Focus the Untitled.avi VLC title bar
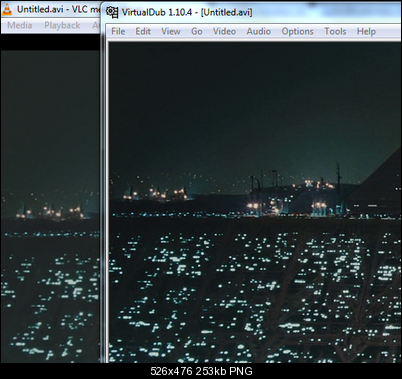Viewport: 402px width, 379px height. (51, 9)
